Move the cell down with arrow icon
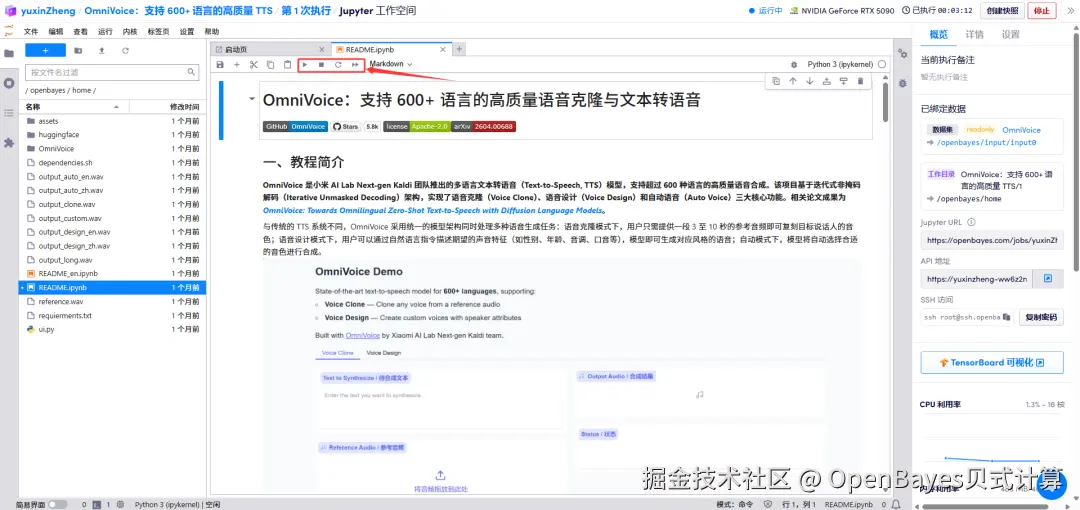The image size is (1080, 510). pos(809,81)
